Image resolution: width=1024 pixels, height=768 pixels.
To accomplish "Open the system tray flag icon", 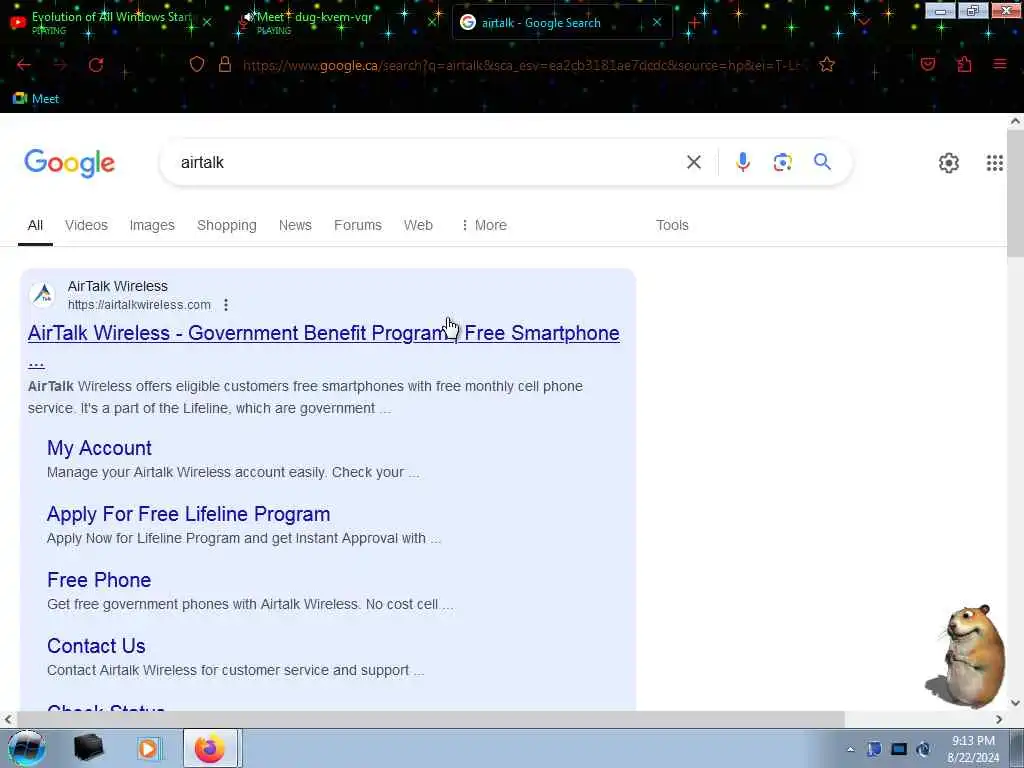I will pos(874,749).
